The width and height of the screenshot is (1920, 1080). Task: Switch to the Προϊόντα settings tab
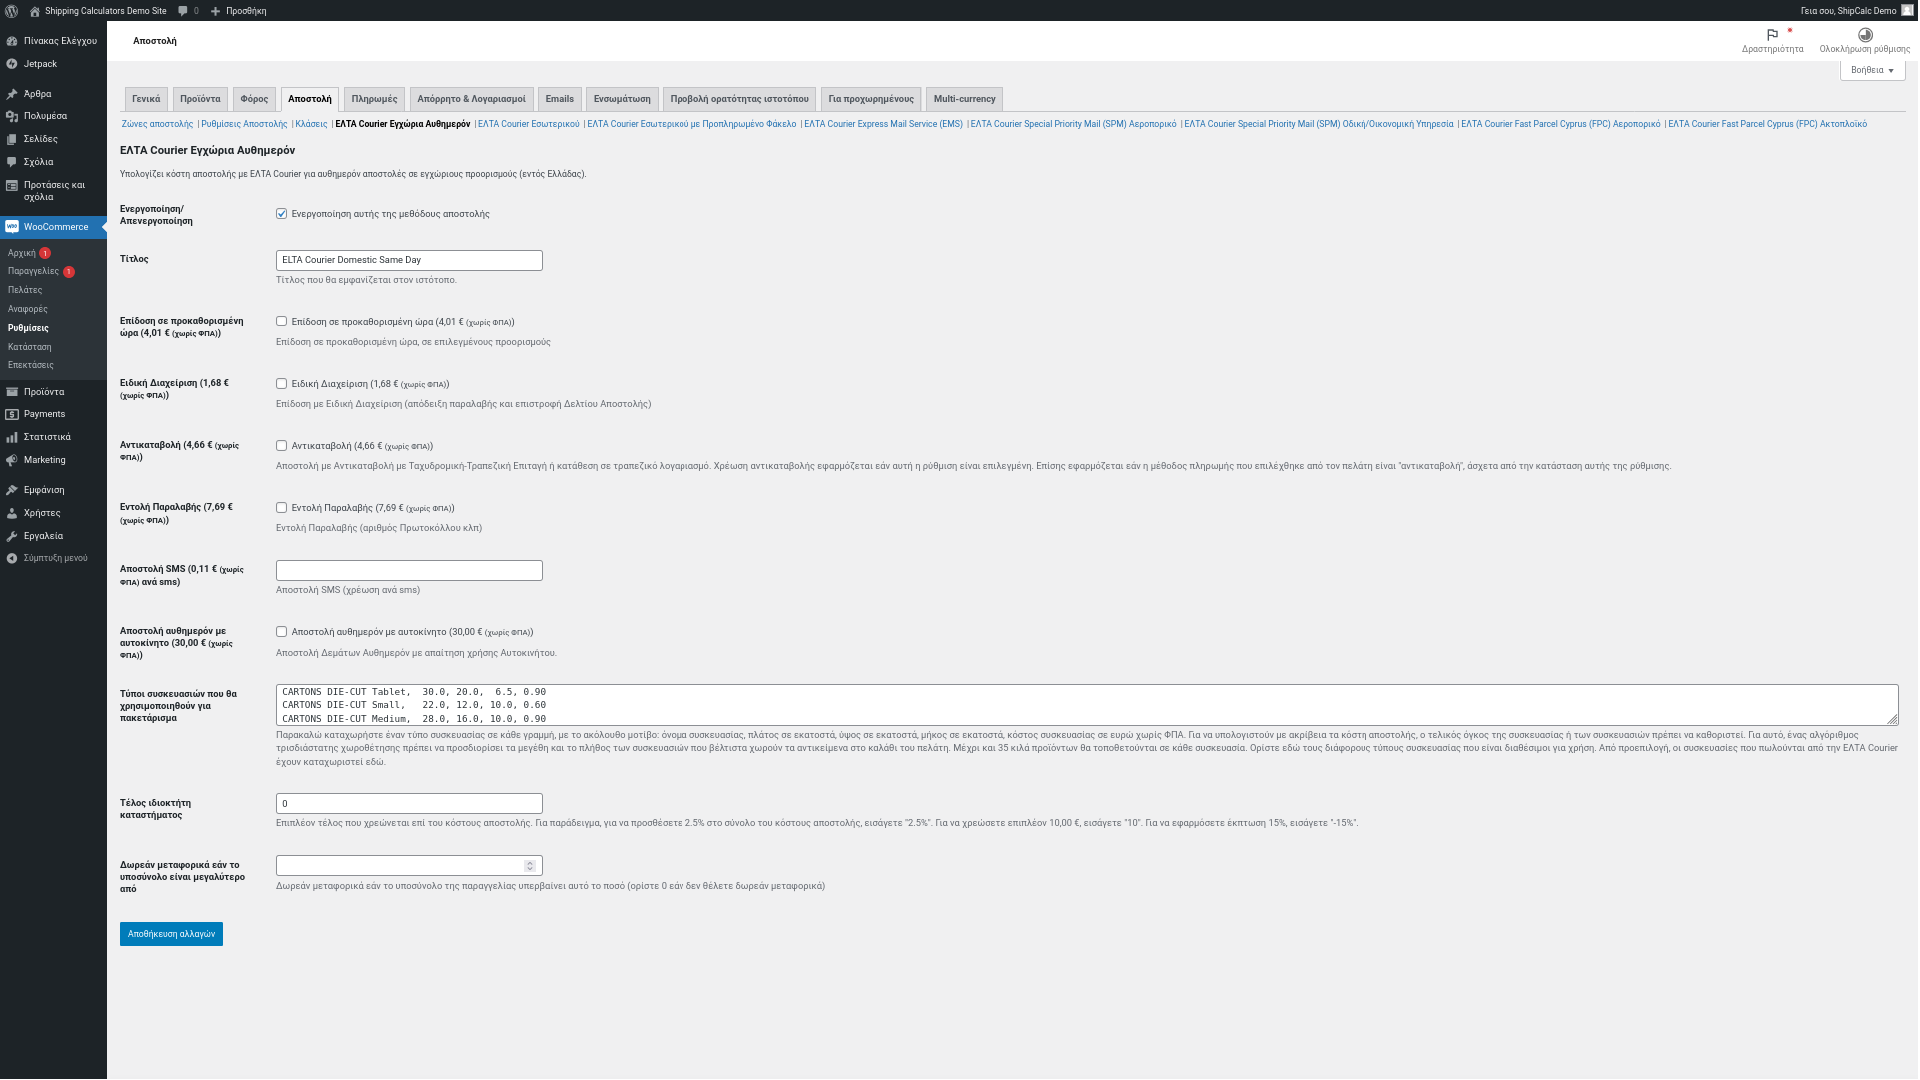tap(200, 99)
